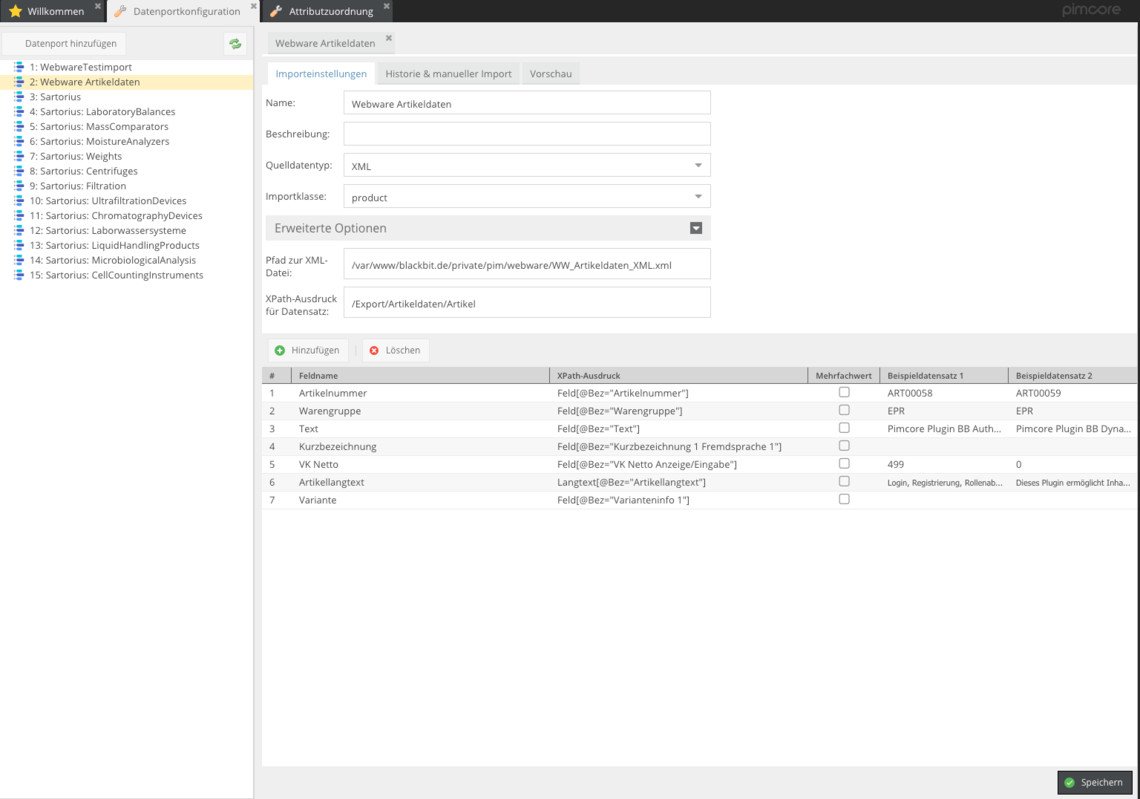Click the Pfad zur XML-Datei field
The width and height of the screenshot is (1140, 799).
coord(526,265)
